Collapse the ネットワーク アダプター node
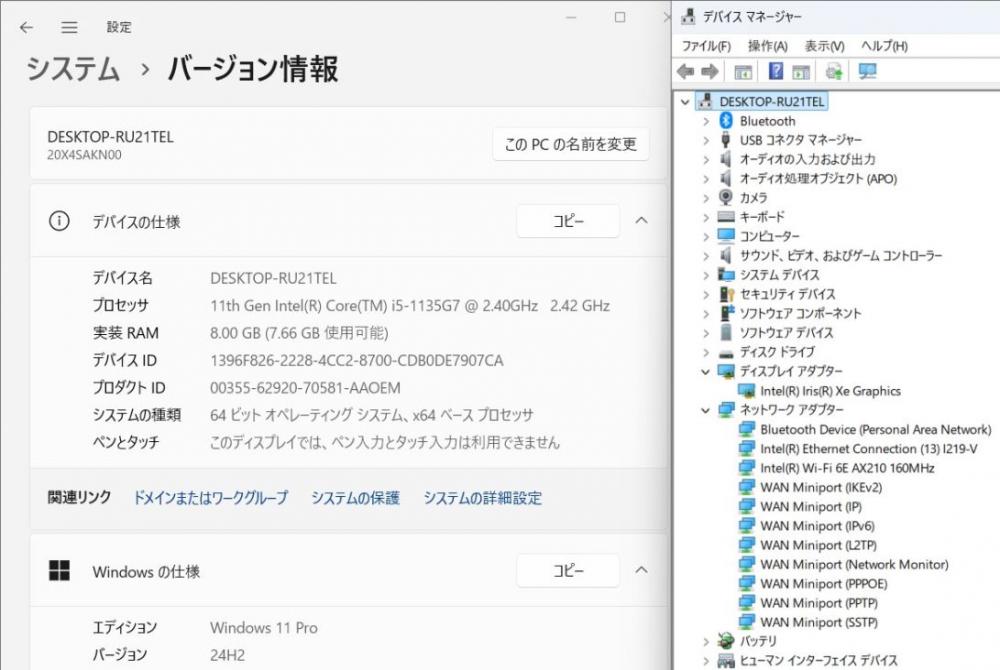Viewport: 1000px width, 670px height. pyautogui.click(x=705, y=410)
